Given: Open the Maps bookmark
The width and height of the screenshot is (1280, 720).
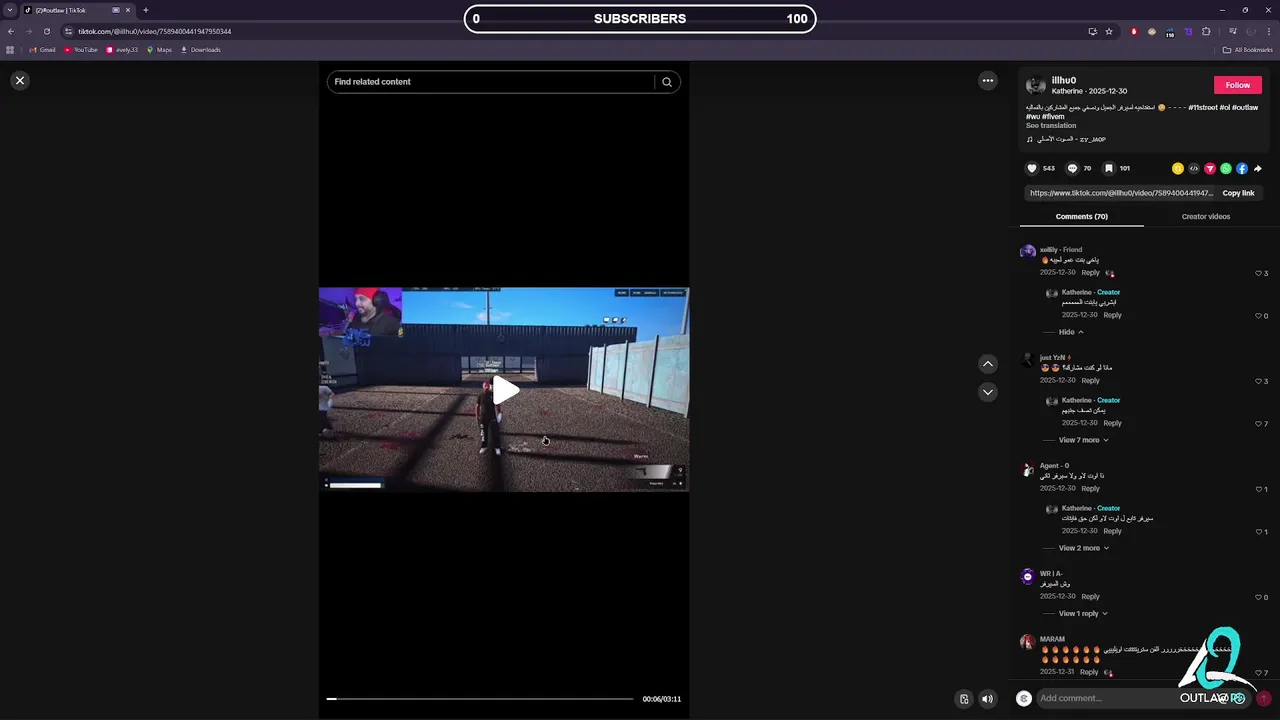Looking at the screenshot, I should (159, 50).
